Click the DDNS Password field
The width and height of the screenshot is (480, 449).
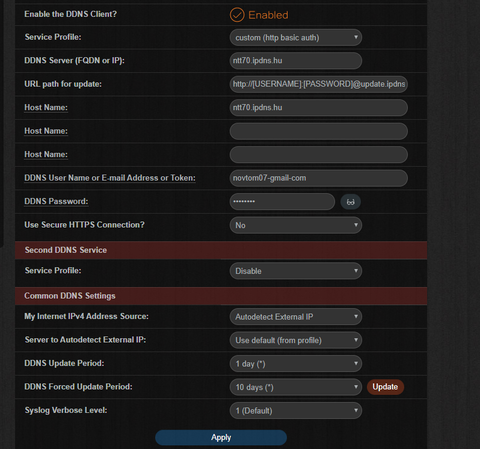click(282, 202)
